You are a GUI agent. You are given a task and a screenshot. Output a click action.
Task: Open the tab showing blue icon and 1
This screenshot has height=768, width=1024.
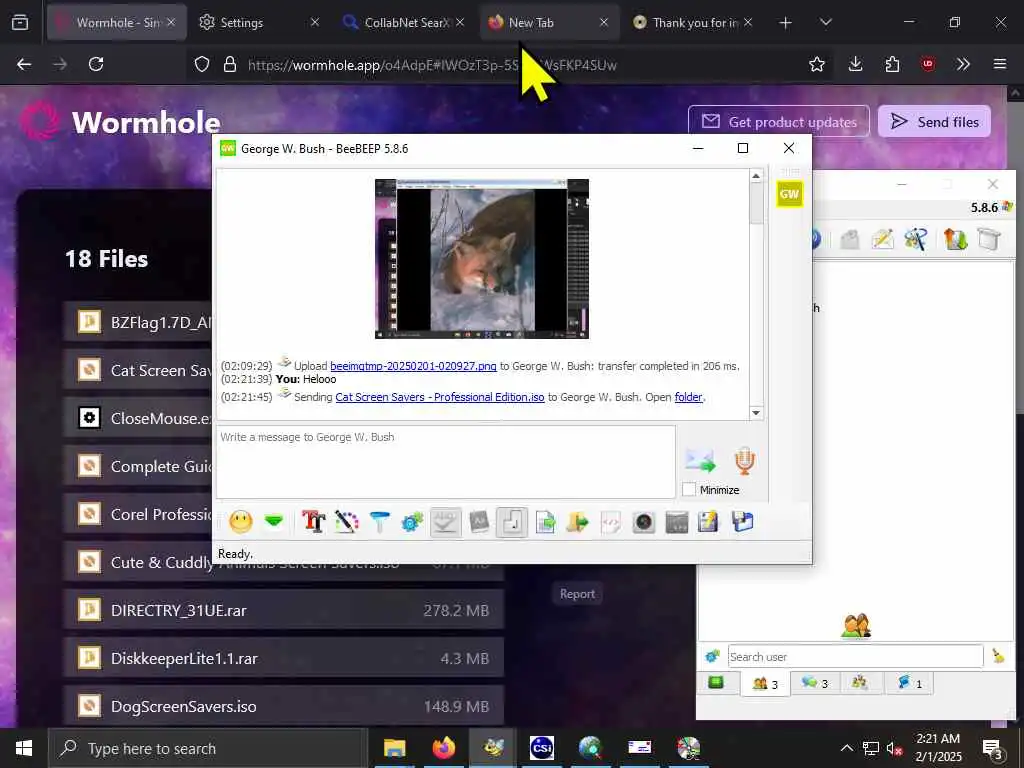coord(909,683)
